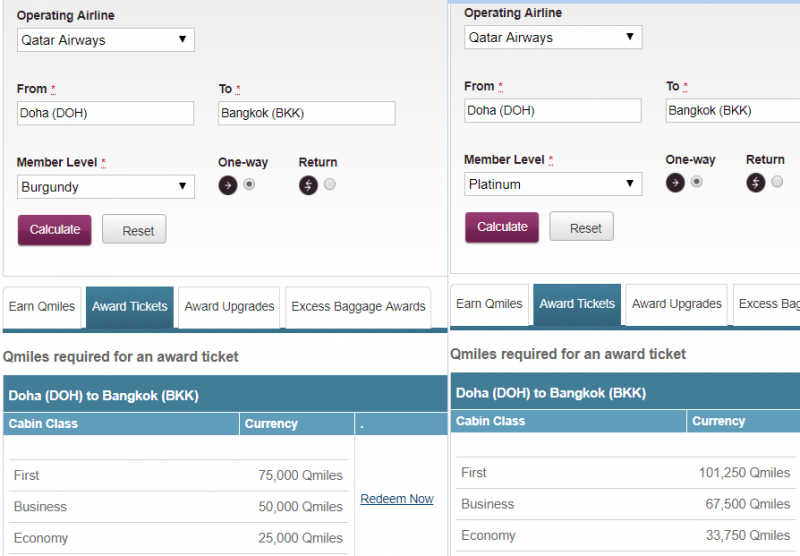The width and height of the screenshot is (800, 556).
Task: Click the return arrows icon in the Burgundy panel
Action: point(308,185)
